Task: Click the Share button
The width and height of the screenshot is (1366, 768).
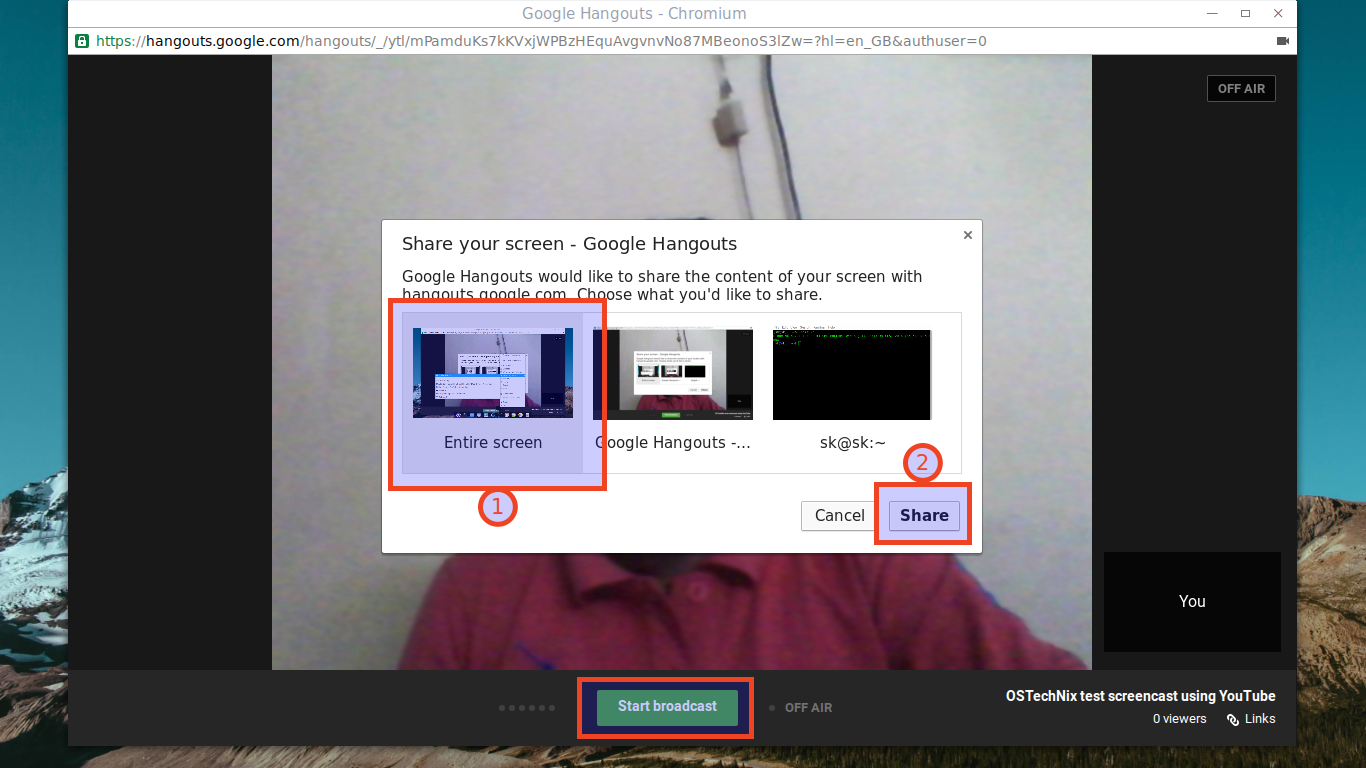Action: coord(924,515)
